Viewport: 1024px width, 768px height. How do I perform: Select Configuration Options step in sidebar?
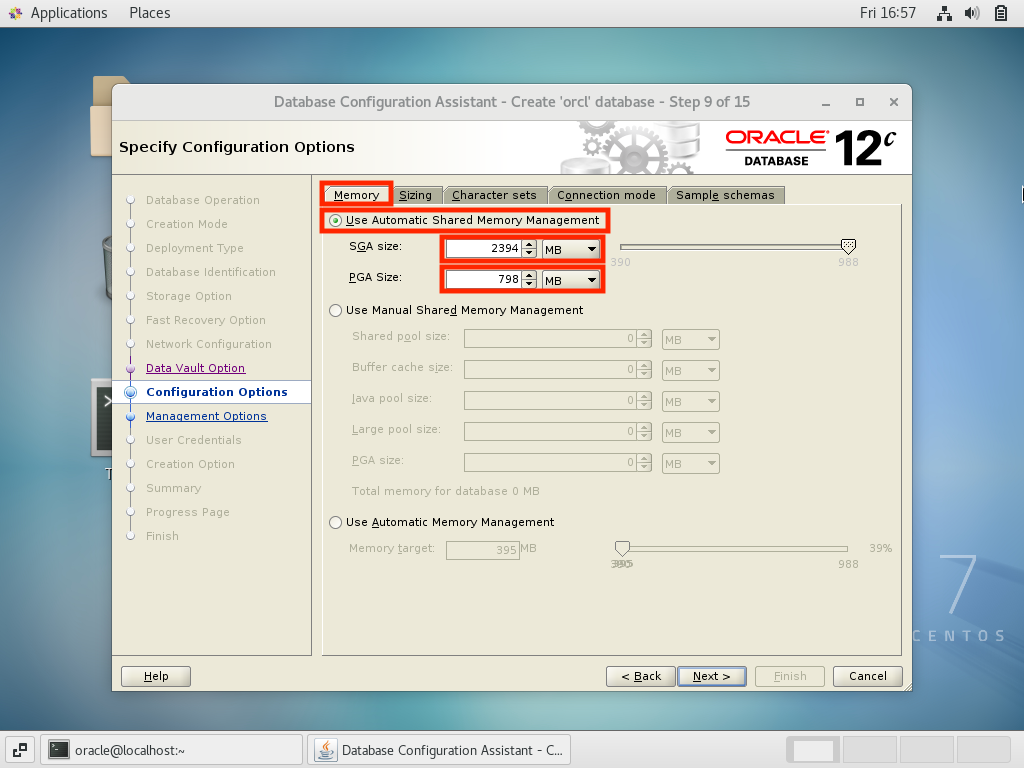coord(217,392)
